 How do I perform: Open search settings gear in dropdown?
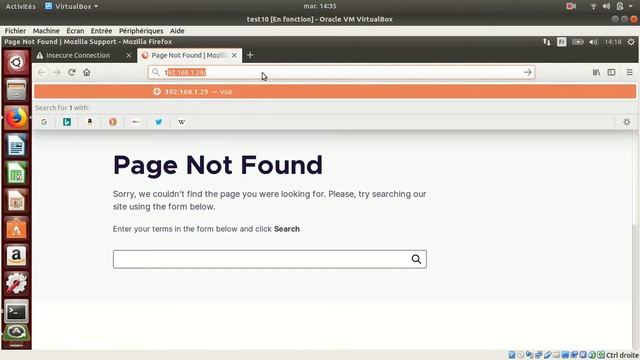point(627,122)
